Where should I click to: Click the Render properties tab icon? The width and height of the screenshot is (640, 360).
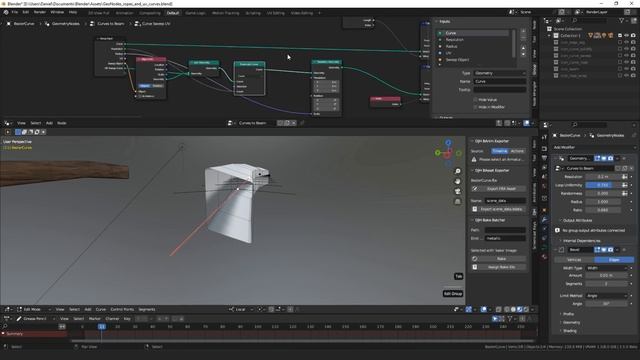(544, 148)
